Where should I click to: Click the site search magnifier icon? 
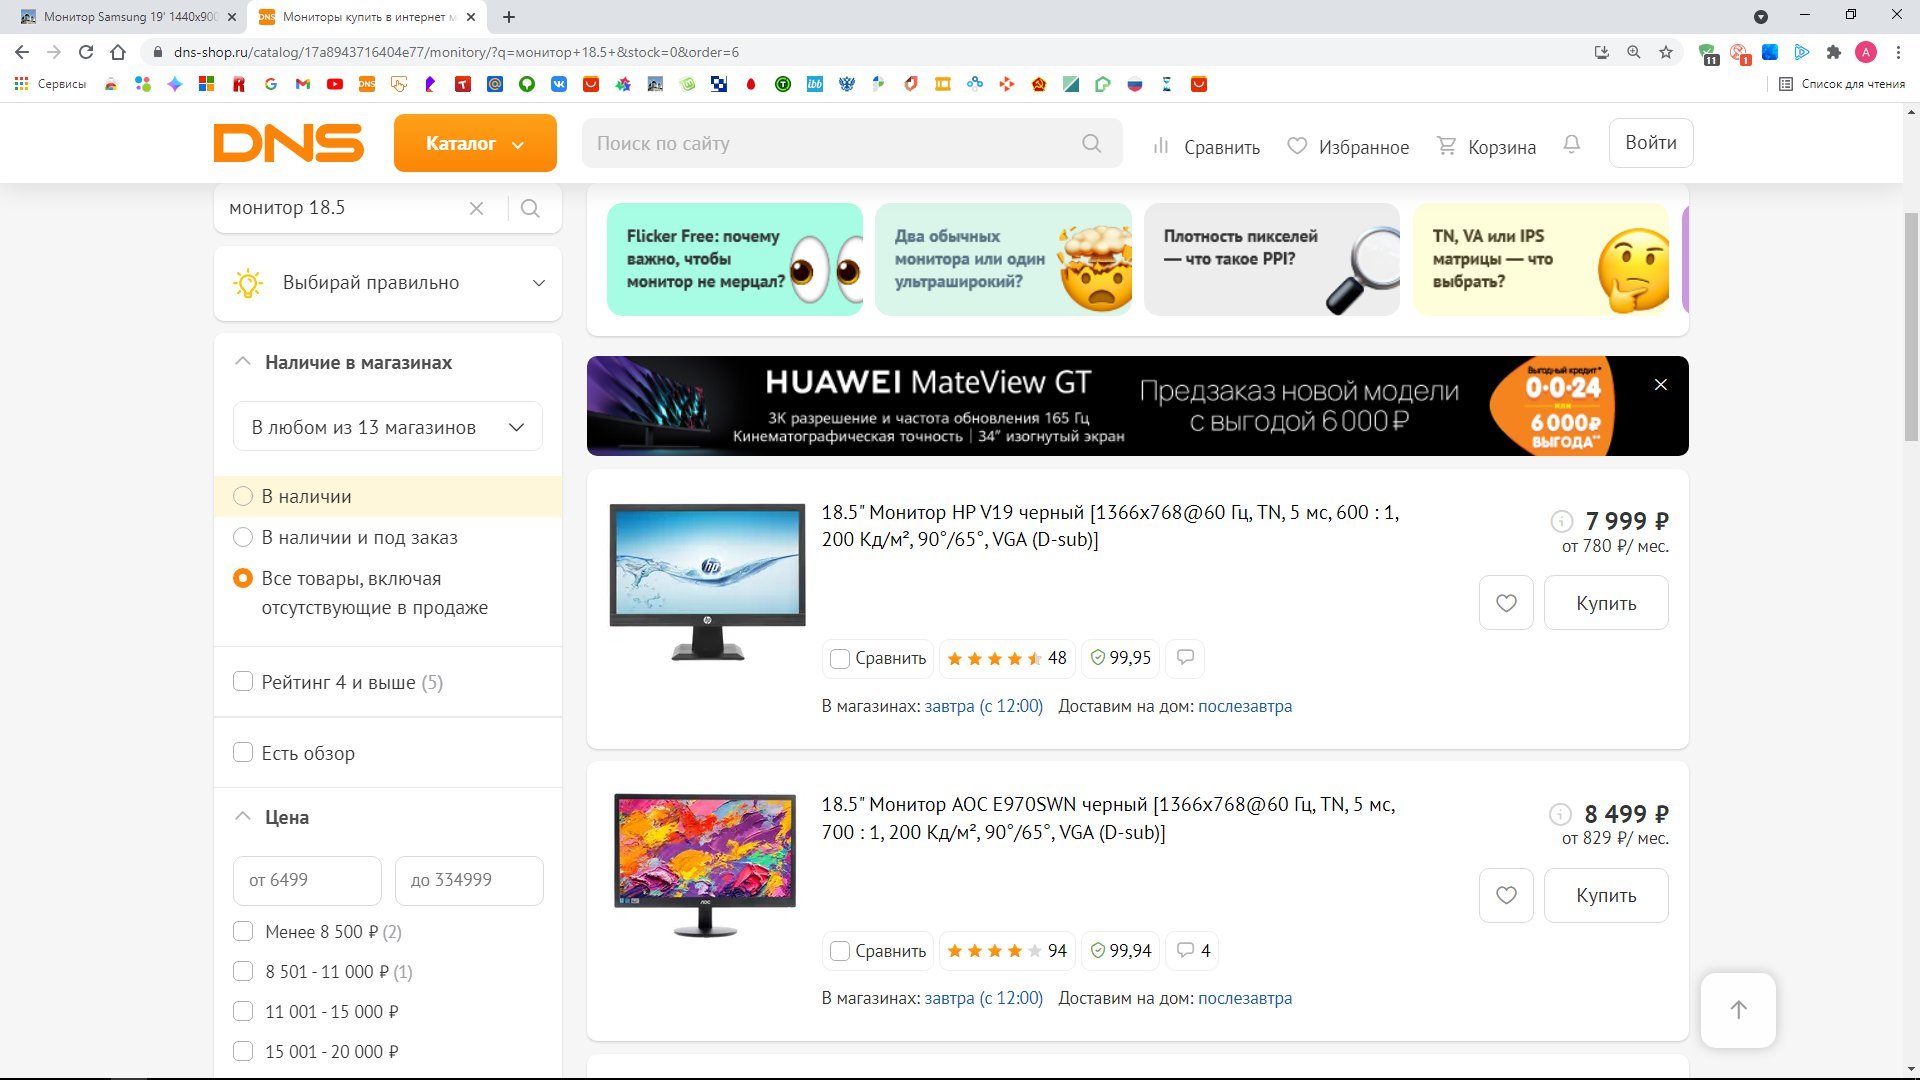click(1092, 144)
